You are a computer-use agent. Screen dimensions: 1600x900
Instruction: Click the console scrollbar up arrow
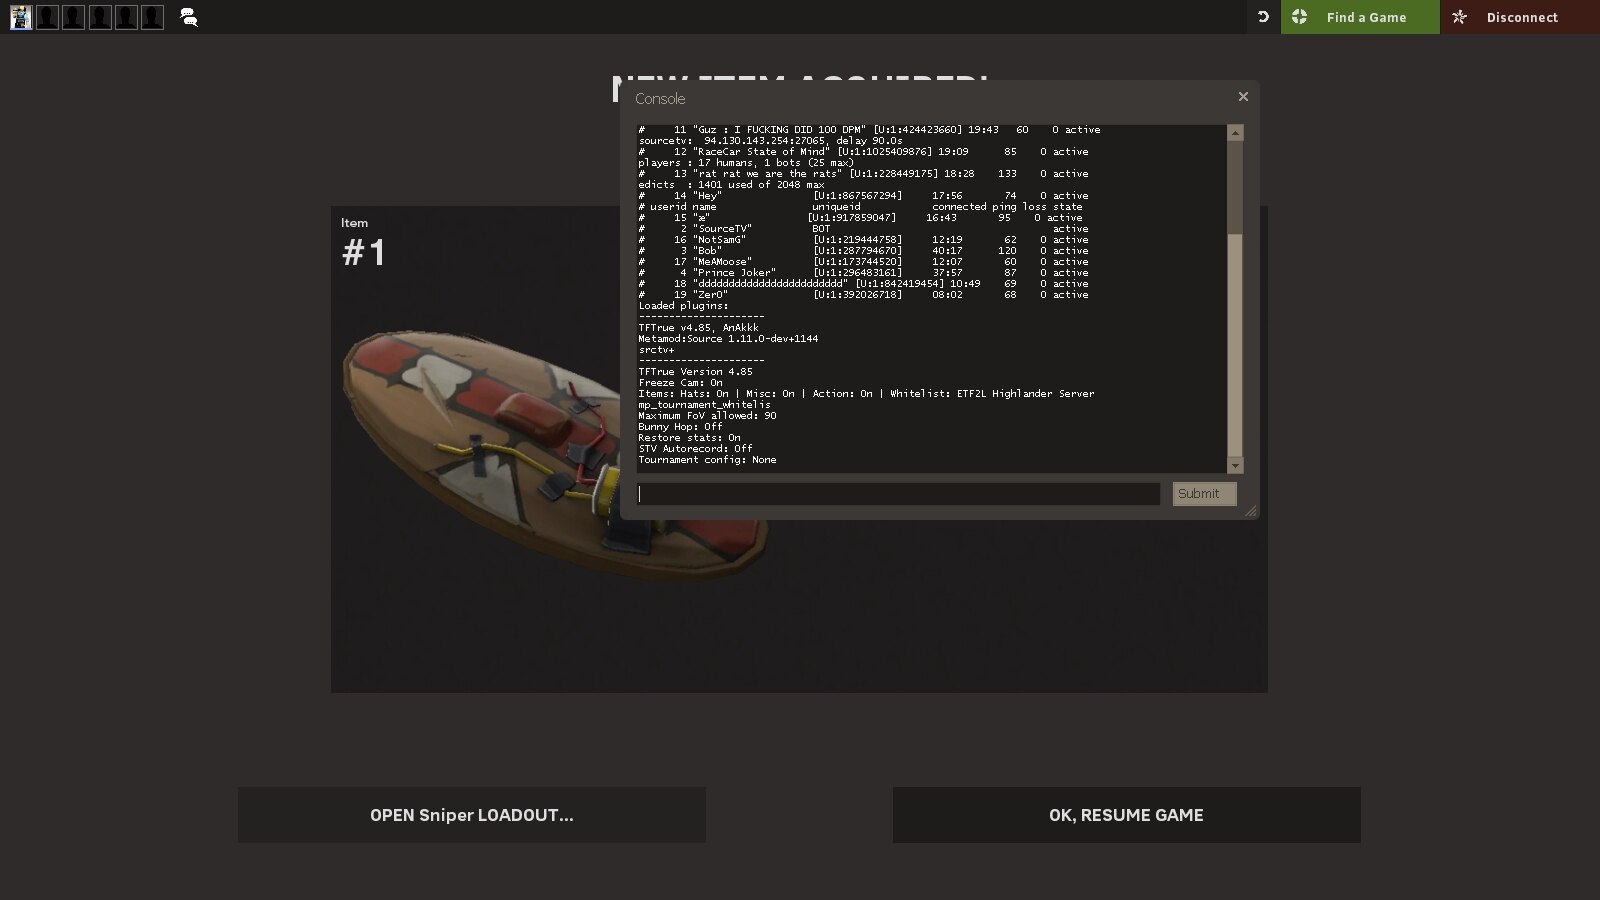(1235, 133)
